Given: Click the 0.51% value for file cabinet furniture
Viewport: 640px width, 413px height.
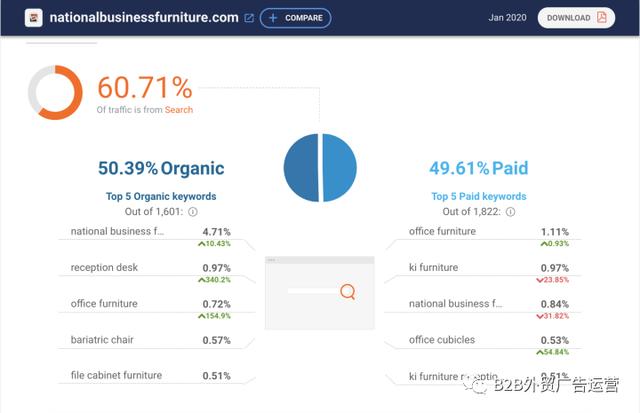Looking at the screenshot, I should [216, 376].
